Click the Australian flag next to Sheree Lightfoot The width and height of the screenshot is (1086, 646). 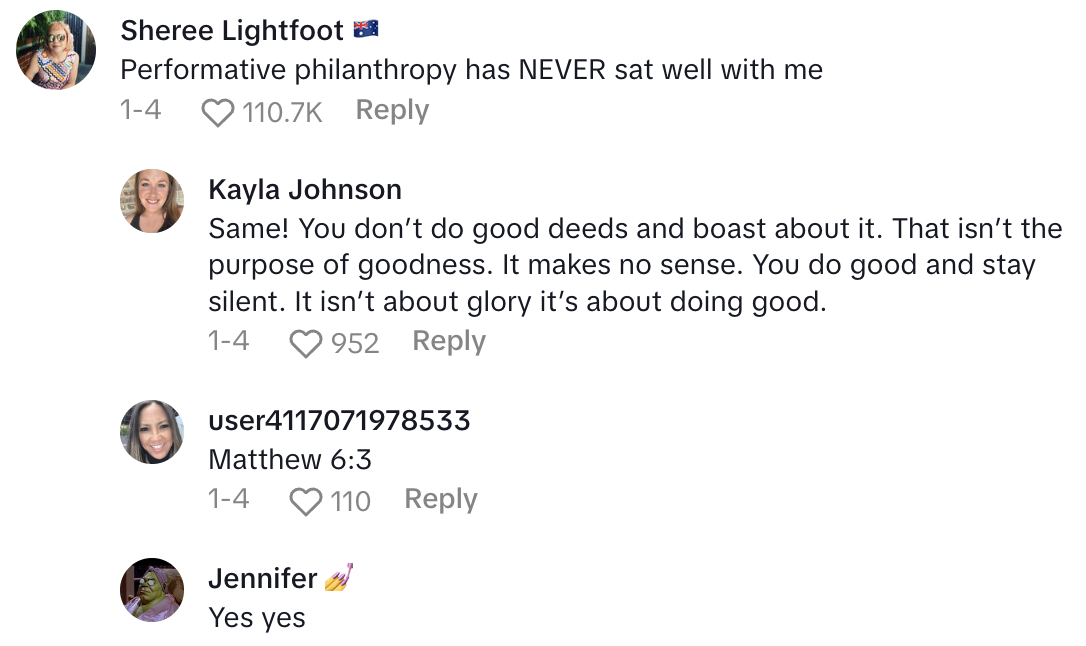(365, 31)
